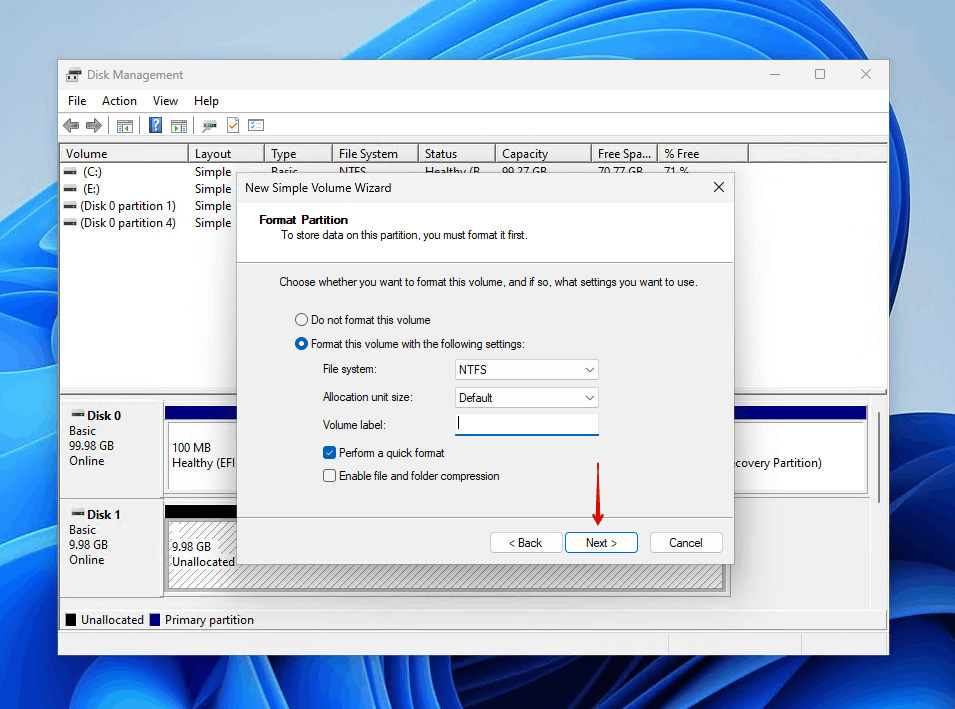Open the Action menu

(x=119, y=100)
